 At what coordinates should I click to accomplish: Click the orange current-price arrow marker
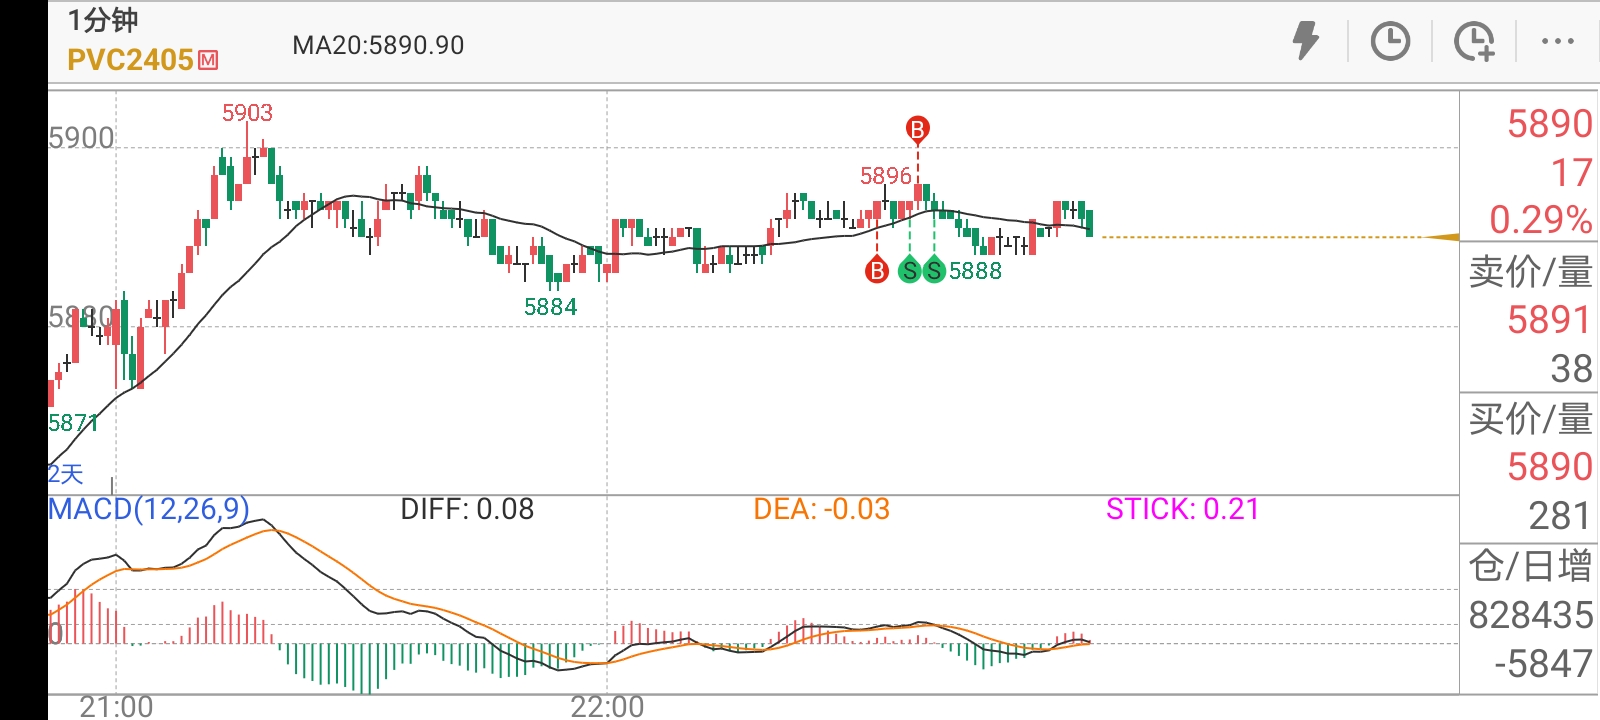(1443, 237)
